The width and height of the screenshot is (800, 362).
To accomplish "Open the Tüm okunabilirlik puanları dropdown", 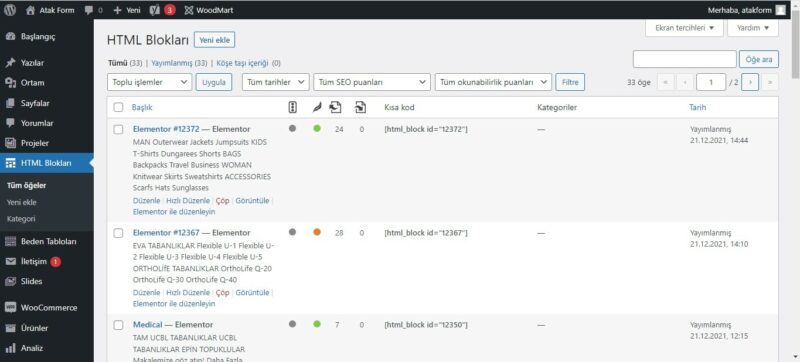I will [x=493, y=82].
